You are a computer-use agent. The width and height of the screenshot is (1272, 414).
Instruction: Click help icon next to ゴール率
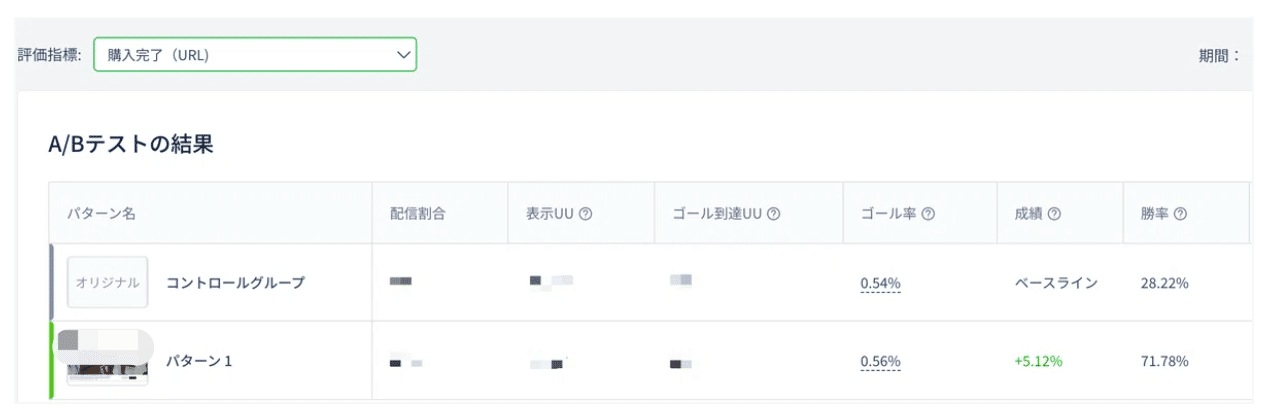(x=928, y=214)
